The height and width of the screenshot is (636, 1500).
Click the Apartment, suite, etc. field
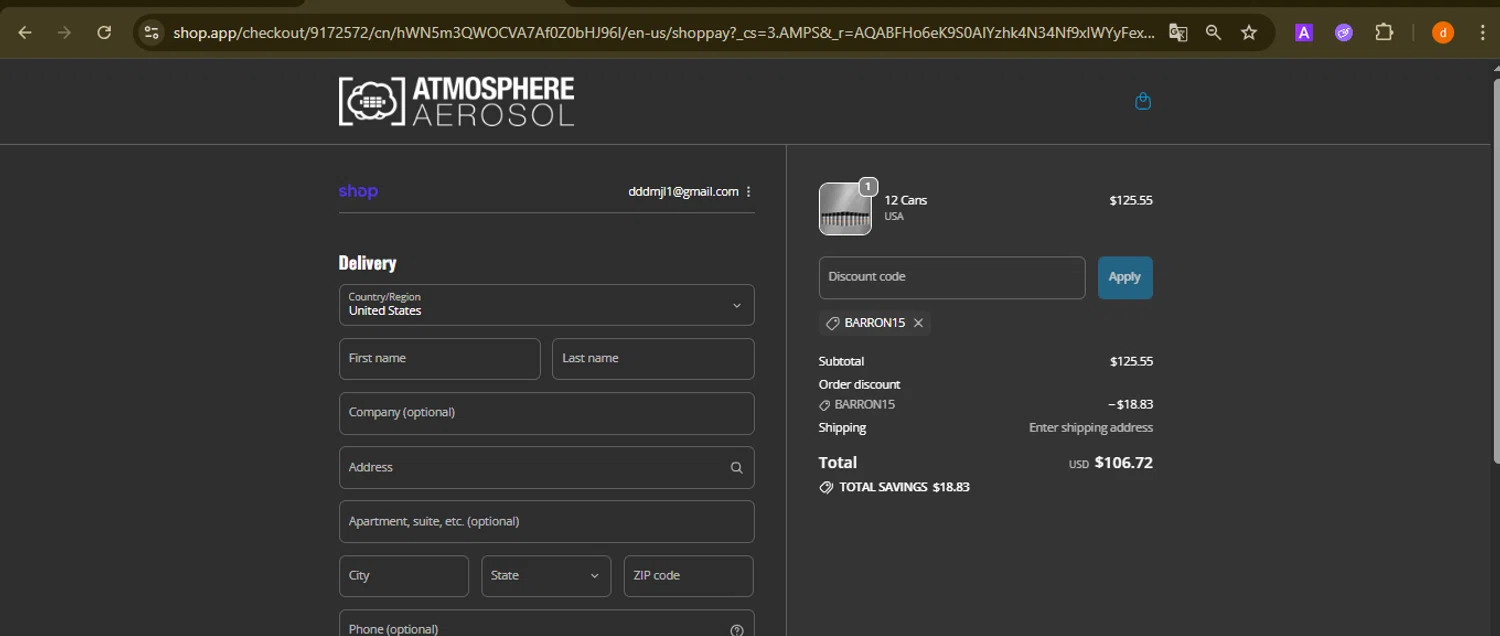(547, 522)
